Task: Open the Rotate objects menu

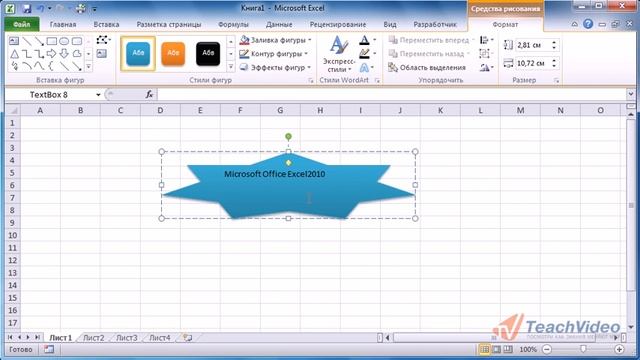Action: 486,67
